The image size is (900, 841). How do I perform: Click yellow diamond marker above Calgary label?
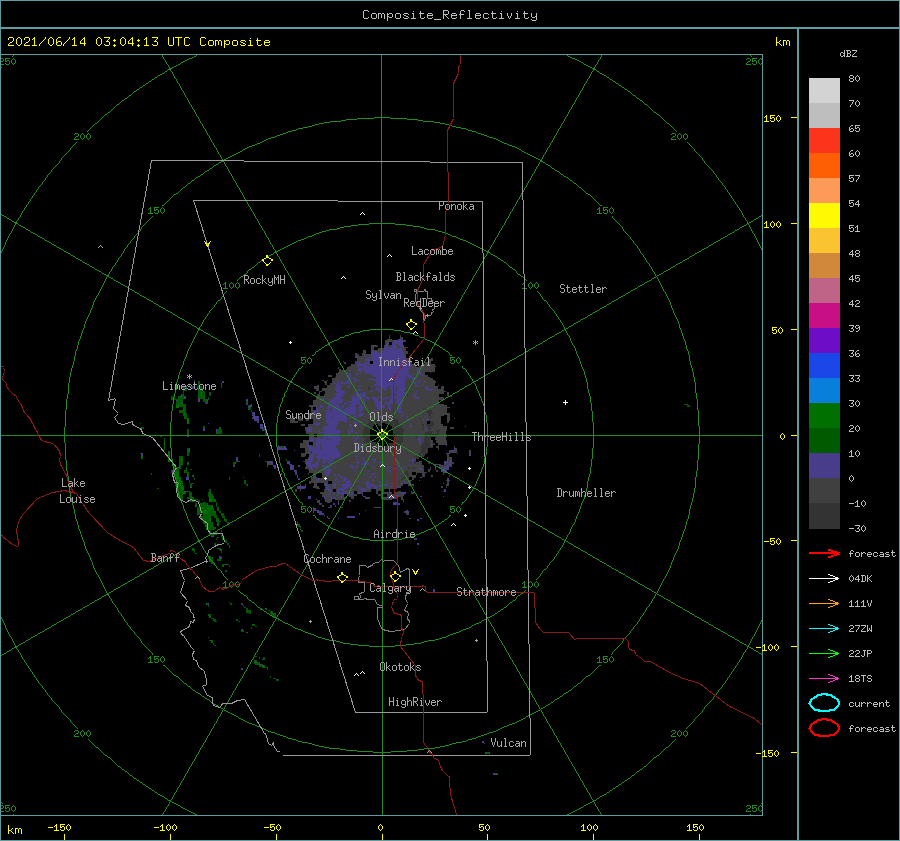click(395, 576)
